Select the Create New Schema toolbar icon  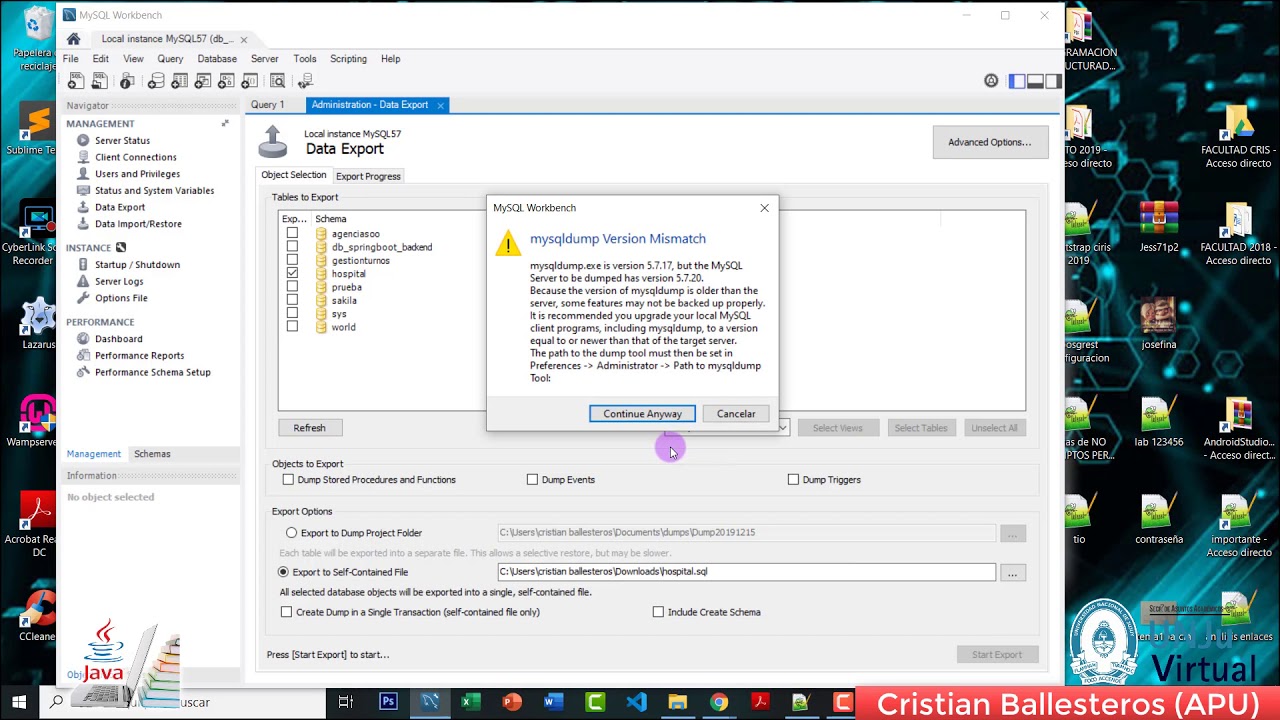(x=154, y=80)
